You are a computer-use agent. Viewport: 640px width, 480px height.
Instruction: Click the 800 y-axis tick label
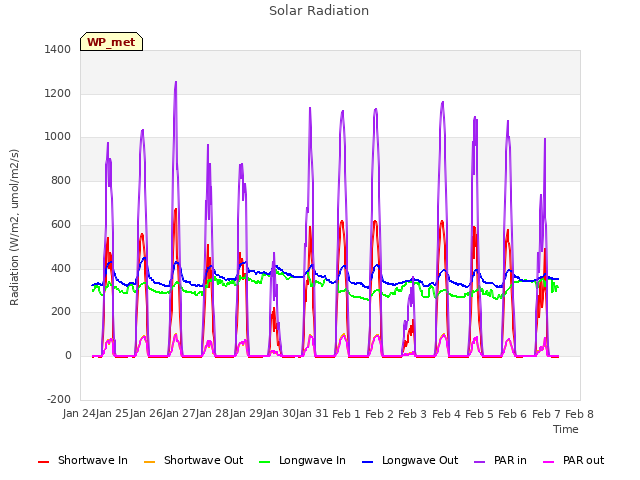[x=61, y=180]
